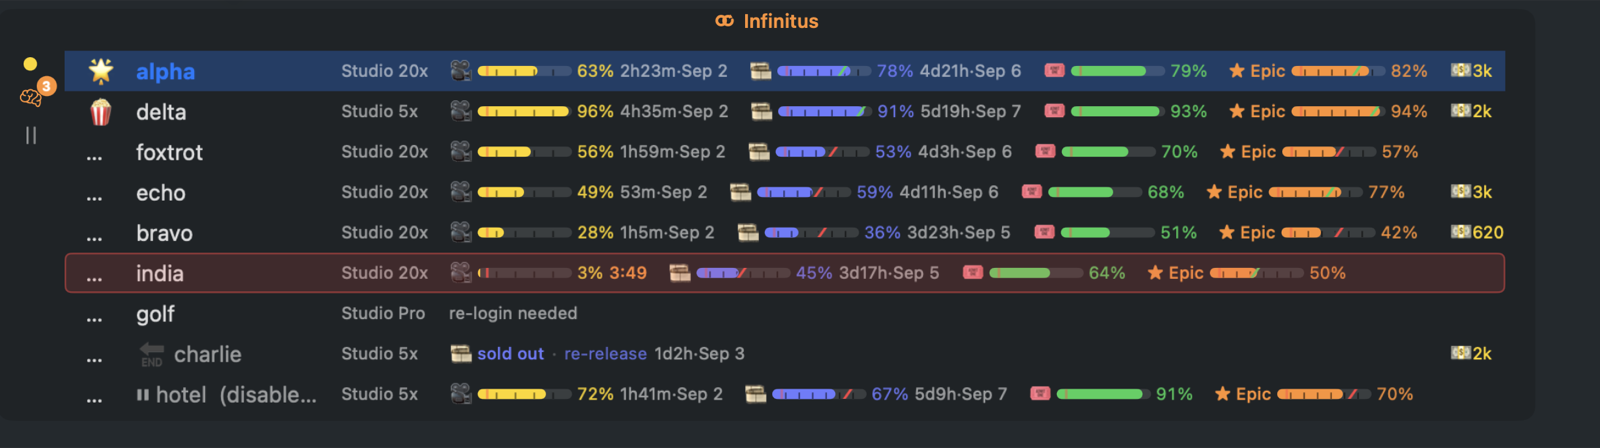The image size is (1600, 448).
Task: Click the '2h23m·Sep 2' reset time for alpha
Action: tap(674, 71)
